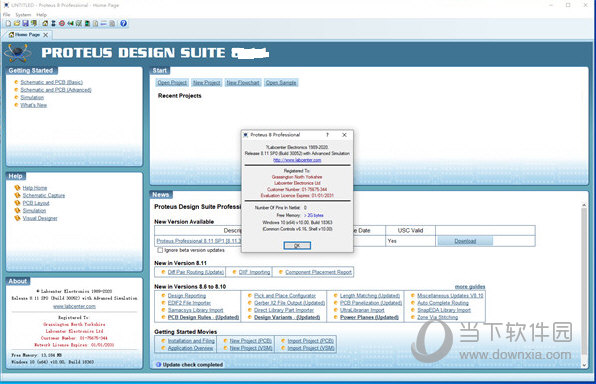Screen dimensions: 596x384
Task: Click the blue Help question mark icon
Action: tap(124, 24)
